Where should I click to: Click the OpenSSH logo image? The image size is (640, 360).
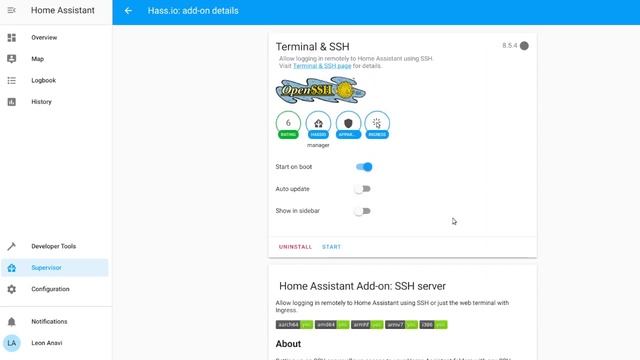[321, 90]
